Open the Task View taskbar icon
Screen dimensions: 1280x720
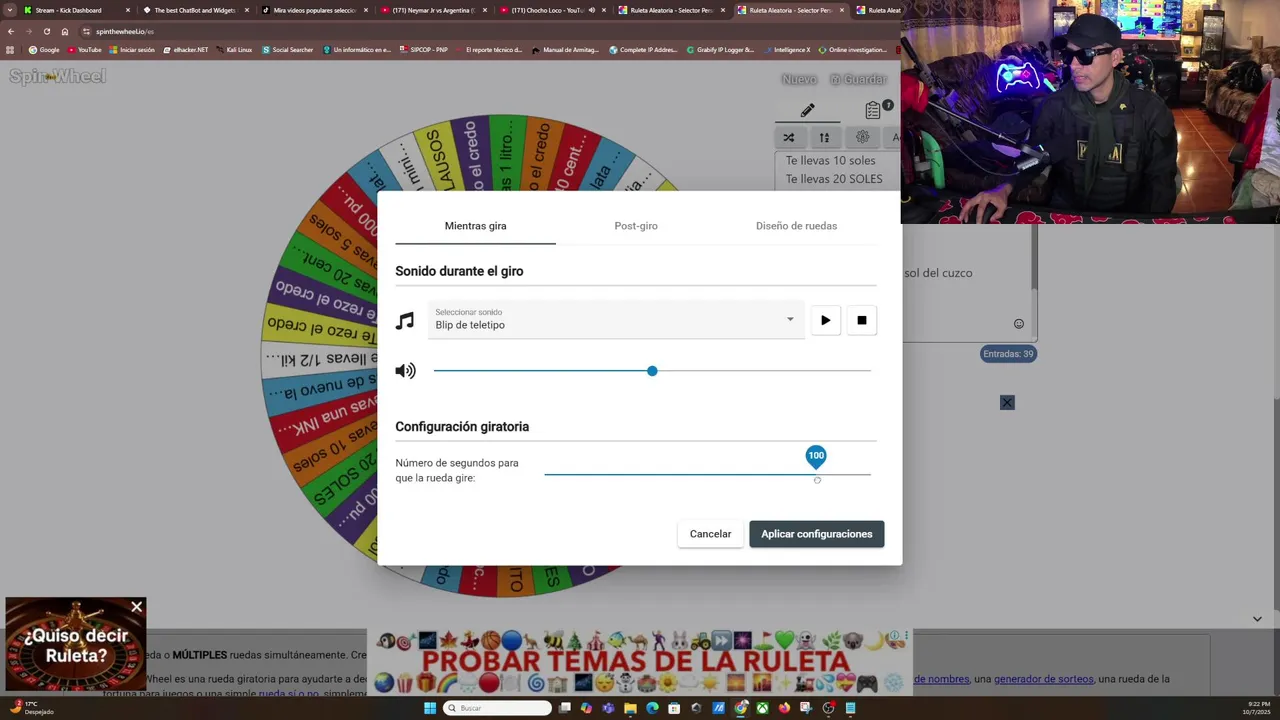point(564,708)
